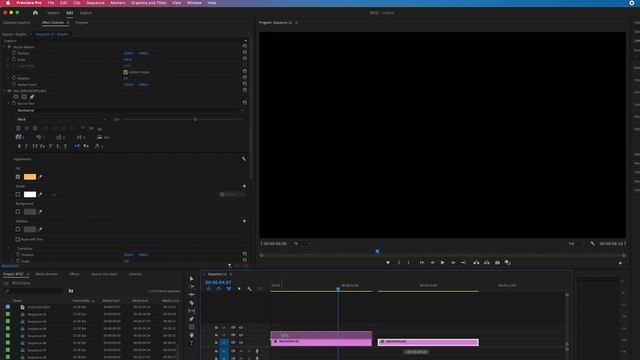Image resolution: width=640 pixels, height=360 pixels.
Task: Expand the Transform section
Action: (x=9, y=248)
